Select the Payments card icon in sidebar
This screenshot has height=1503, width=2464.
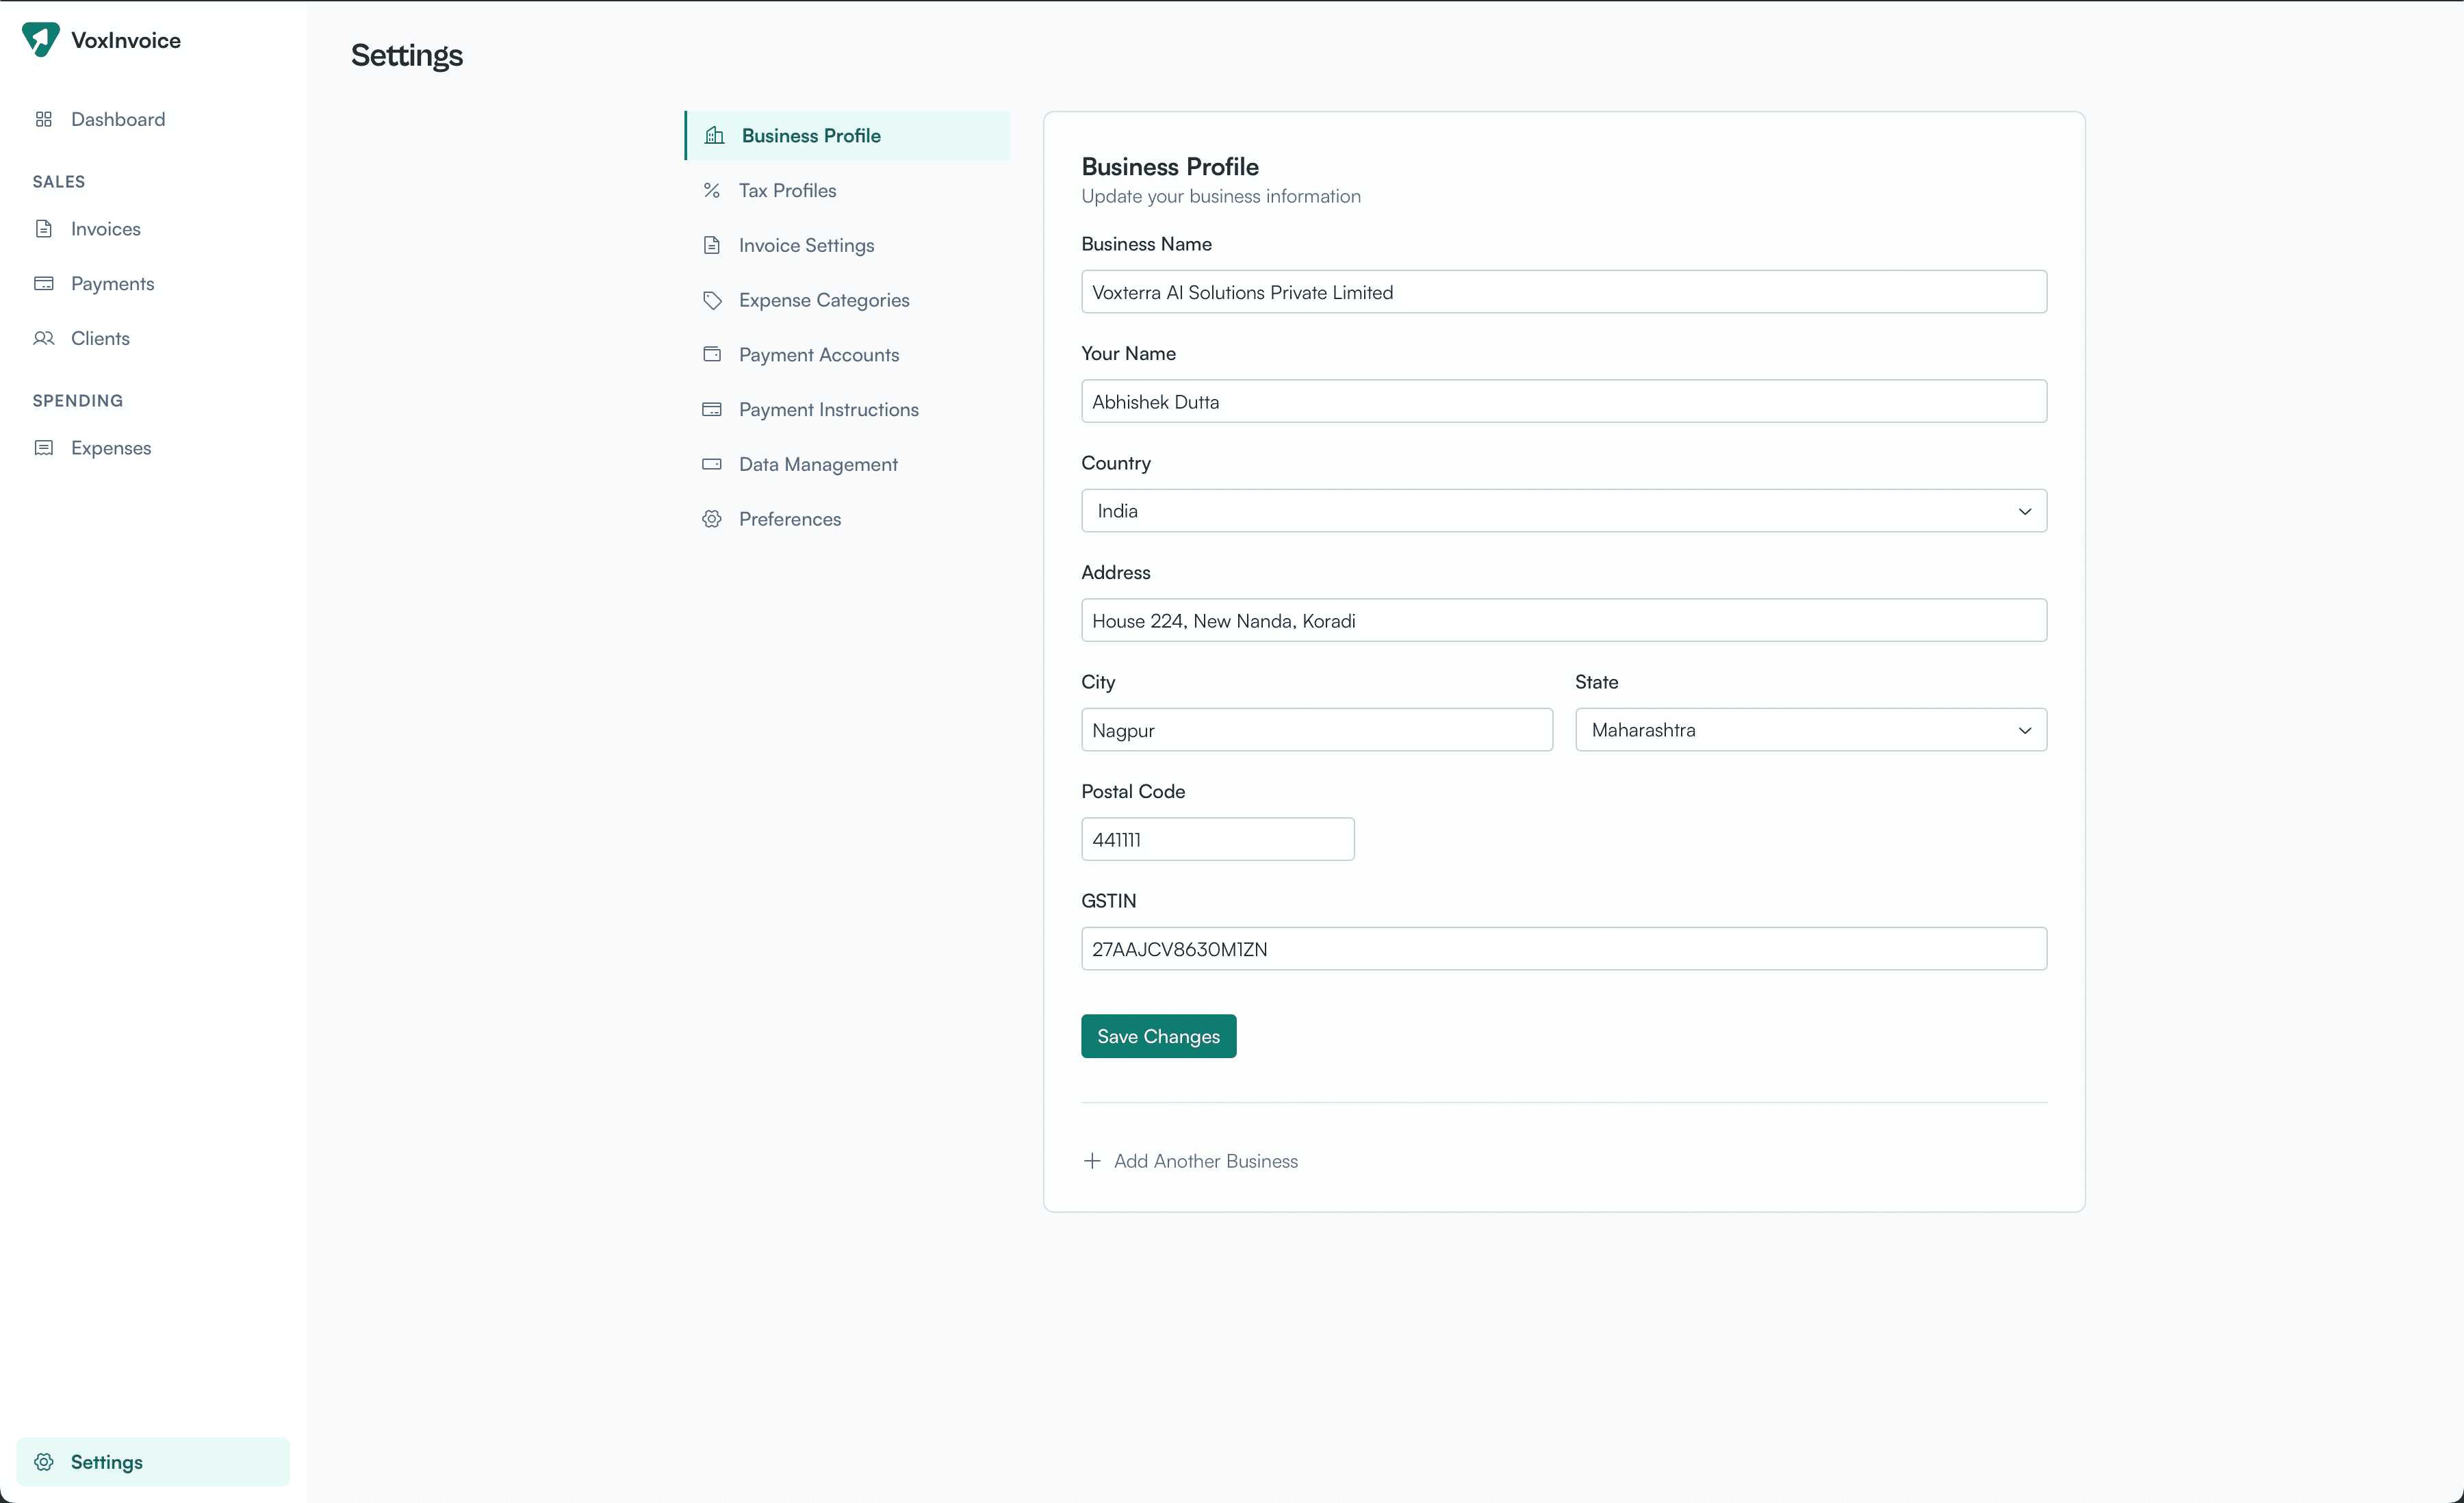coord(44,283)
